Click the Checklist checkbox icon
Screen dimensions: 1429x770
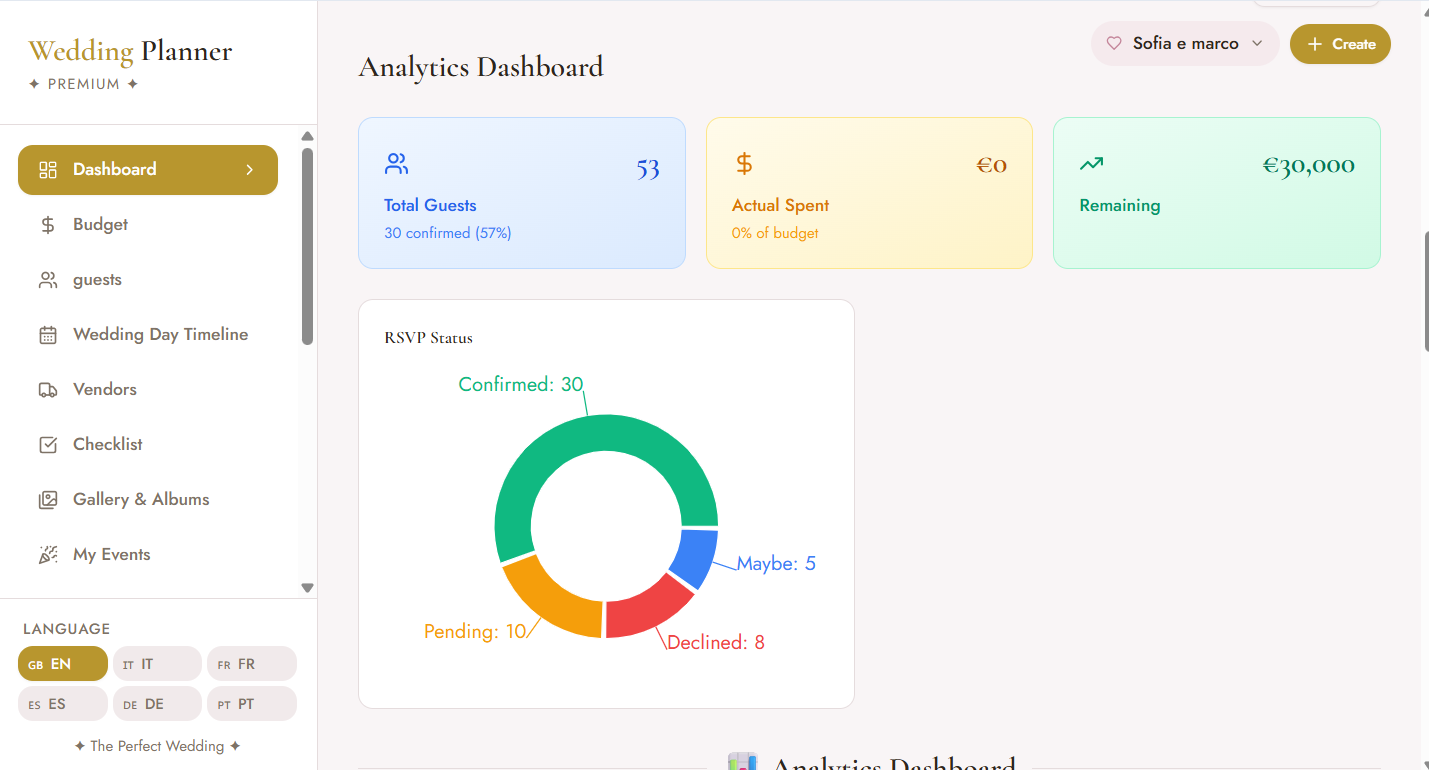(x=48, y=445)
